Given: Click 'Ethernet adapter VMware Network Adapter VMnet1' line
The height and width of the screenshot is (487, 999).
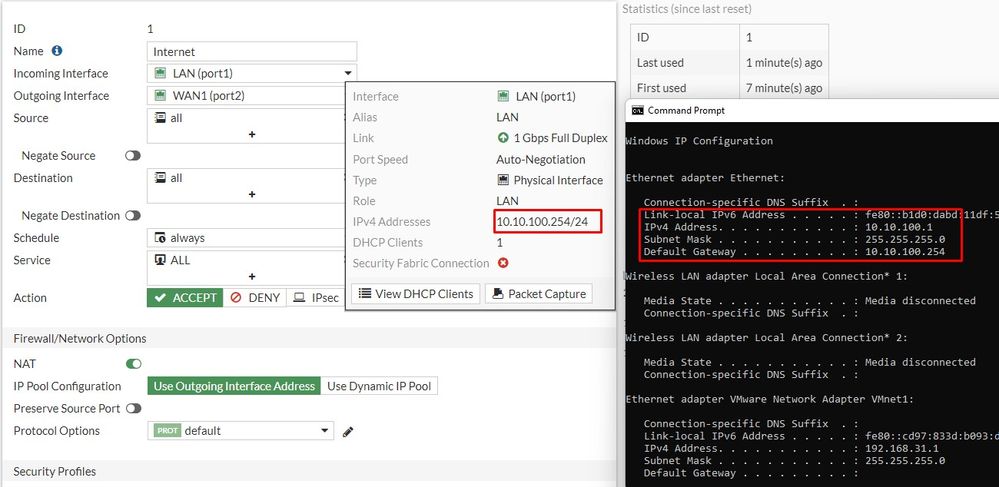Looking at the screenshot, I should (770, 399).
